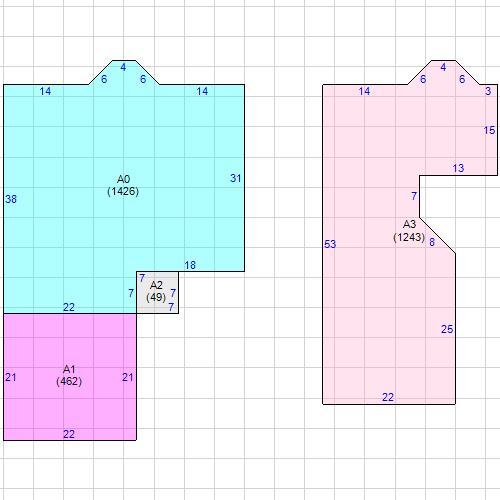The image size is (500, 500).
Task: Click the 18 dimension label on A0
Action: tap(190, 265)
